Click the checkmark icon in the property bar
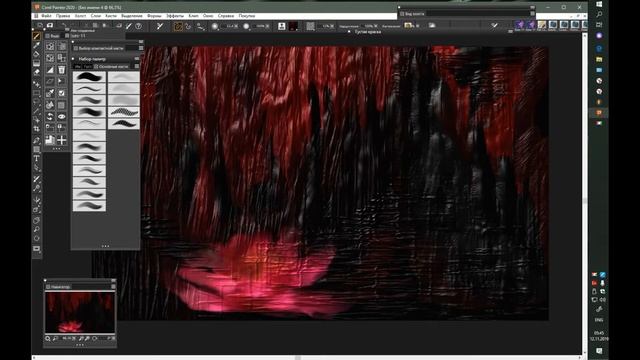Image resolution: width=640 pixels, height=360 pixels. pos(494,25)
